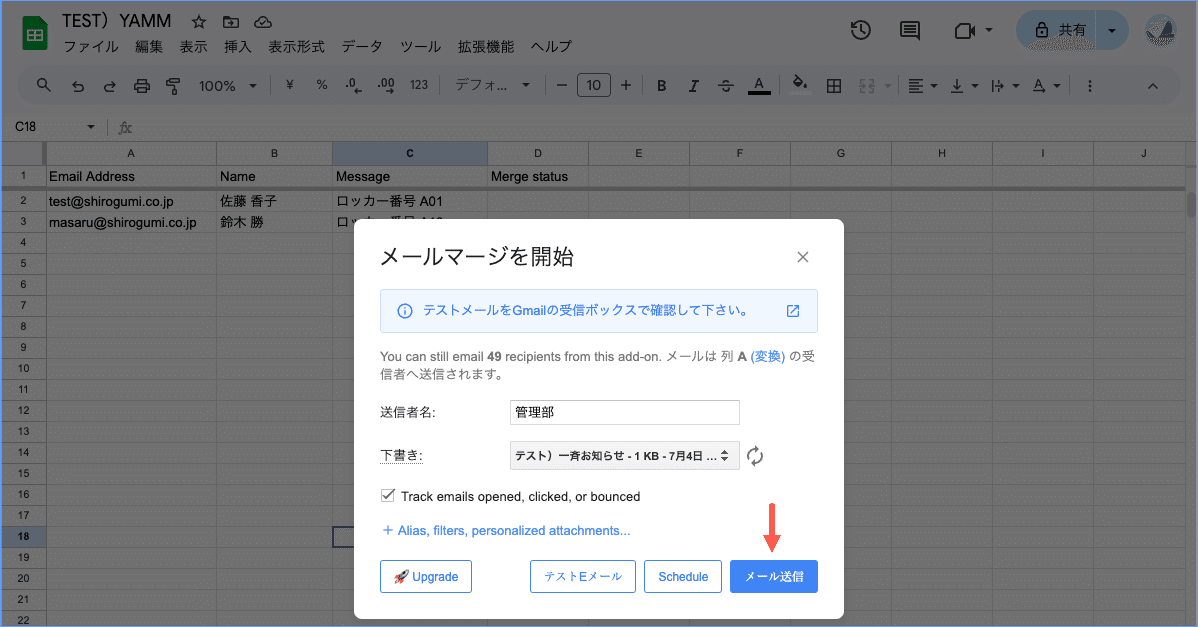Click the Schedule button
Screen dimensions: 1198x627
pos(683,577)
